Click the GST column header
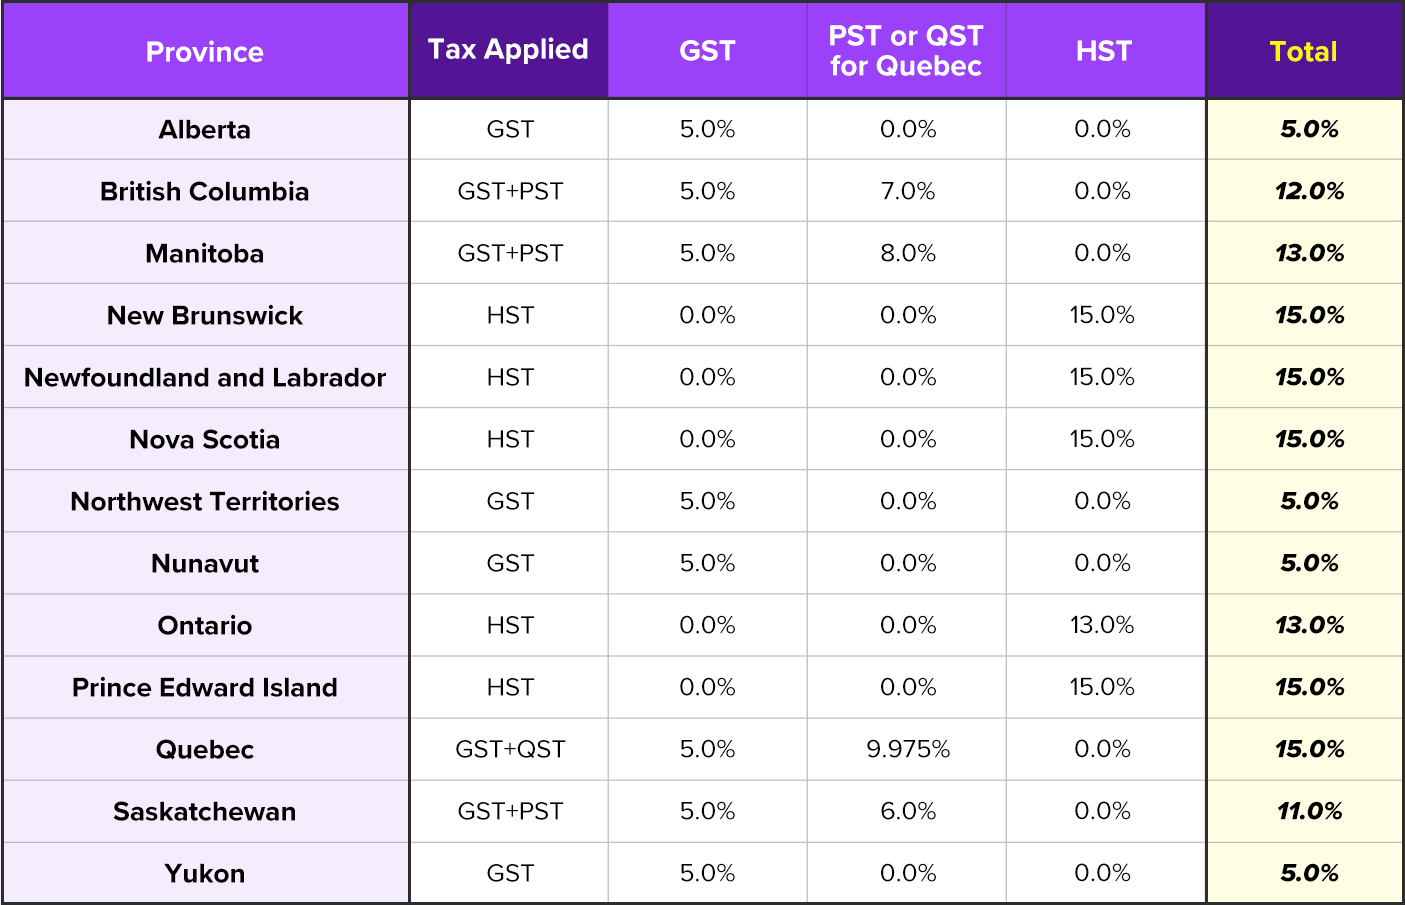The width and height of the screenshot is (1405, 905). tap(707, 51)
